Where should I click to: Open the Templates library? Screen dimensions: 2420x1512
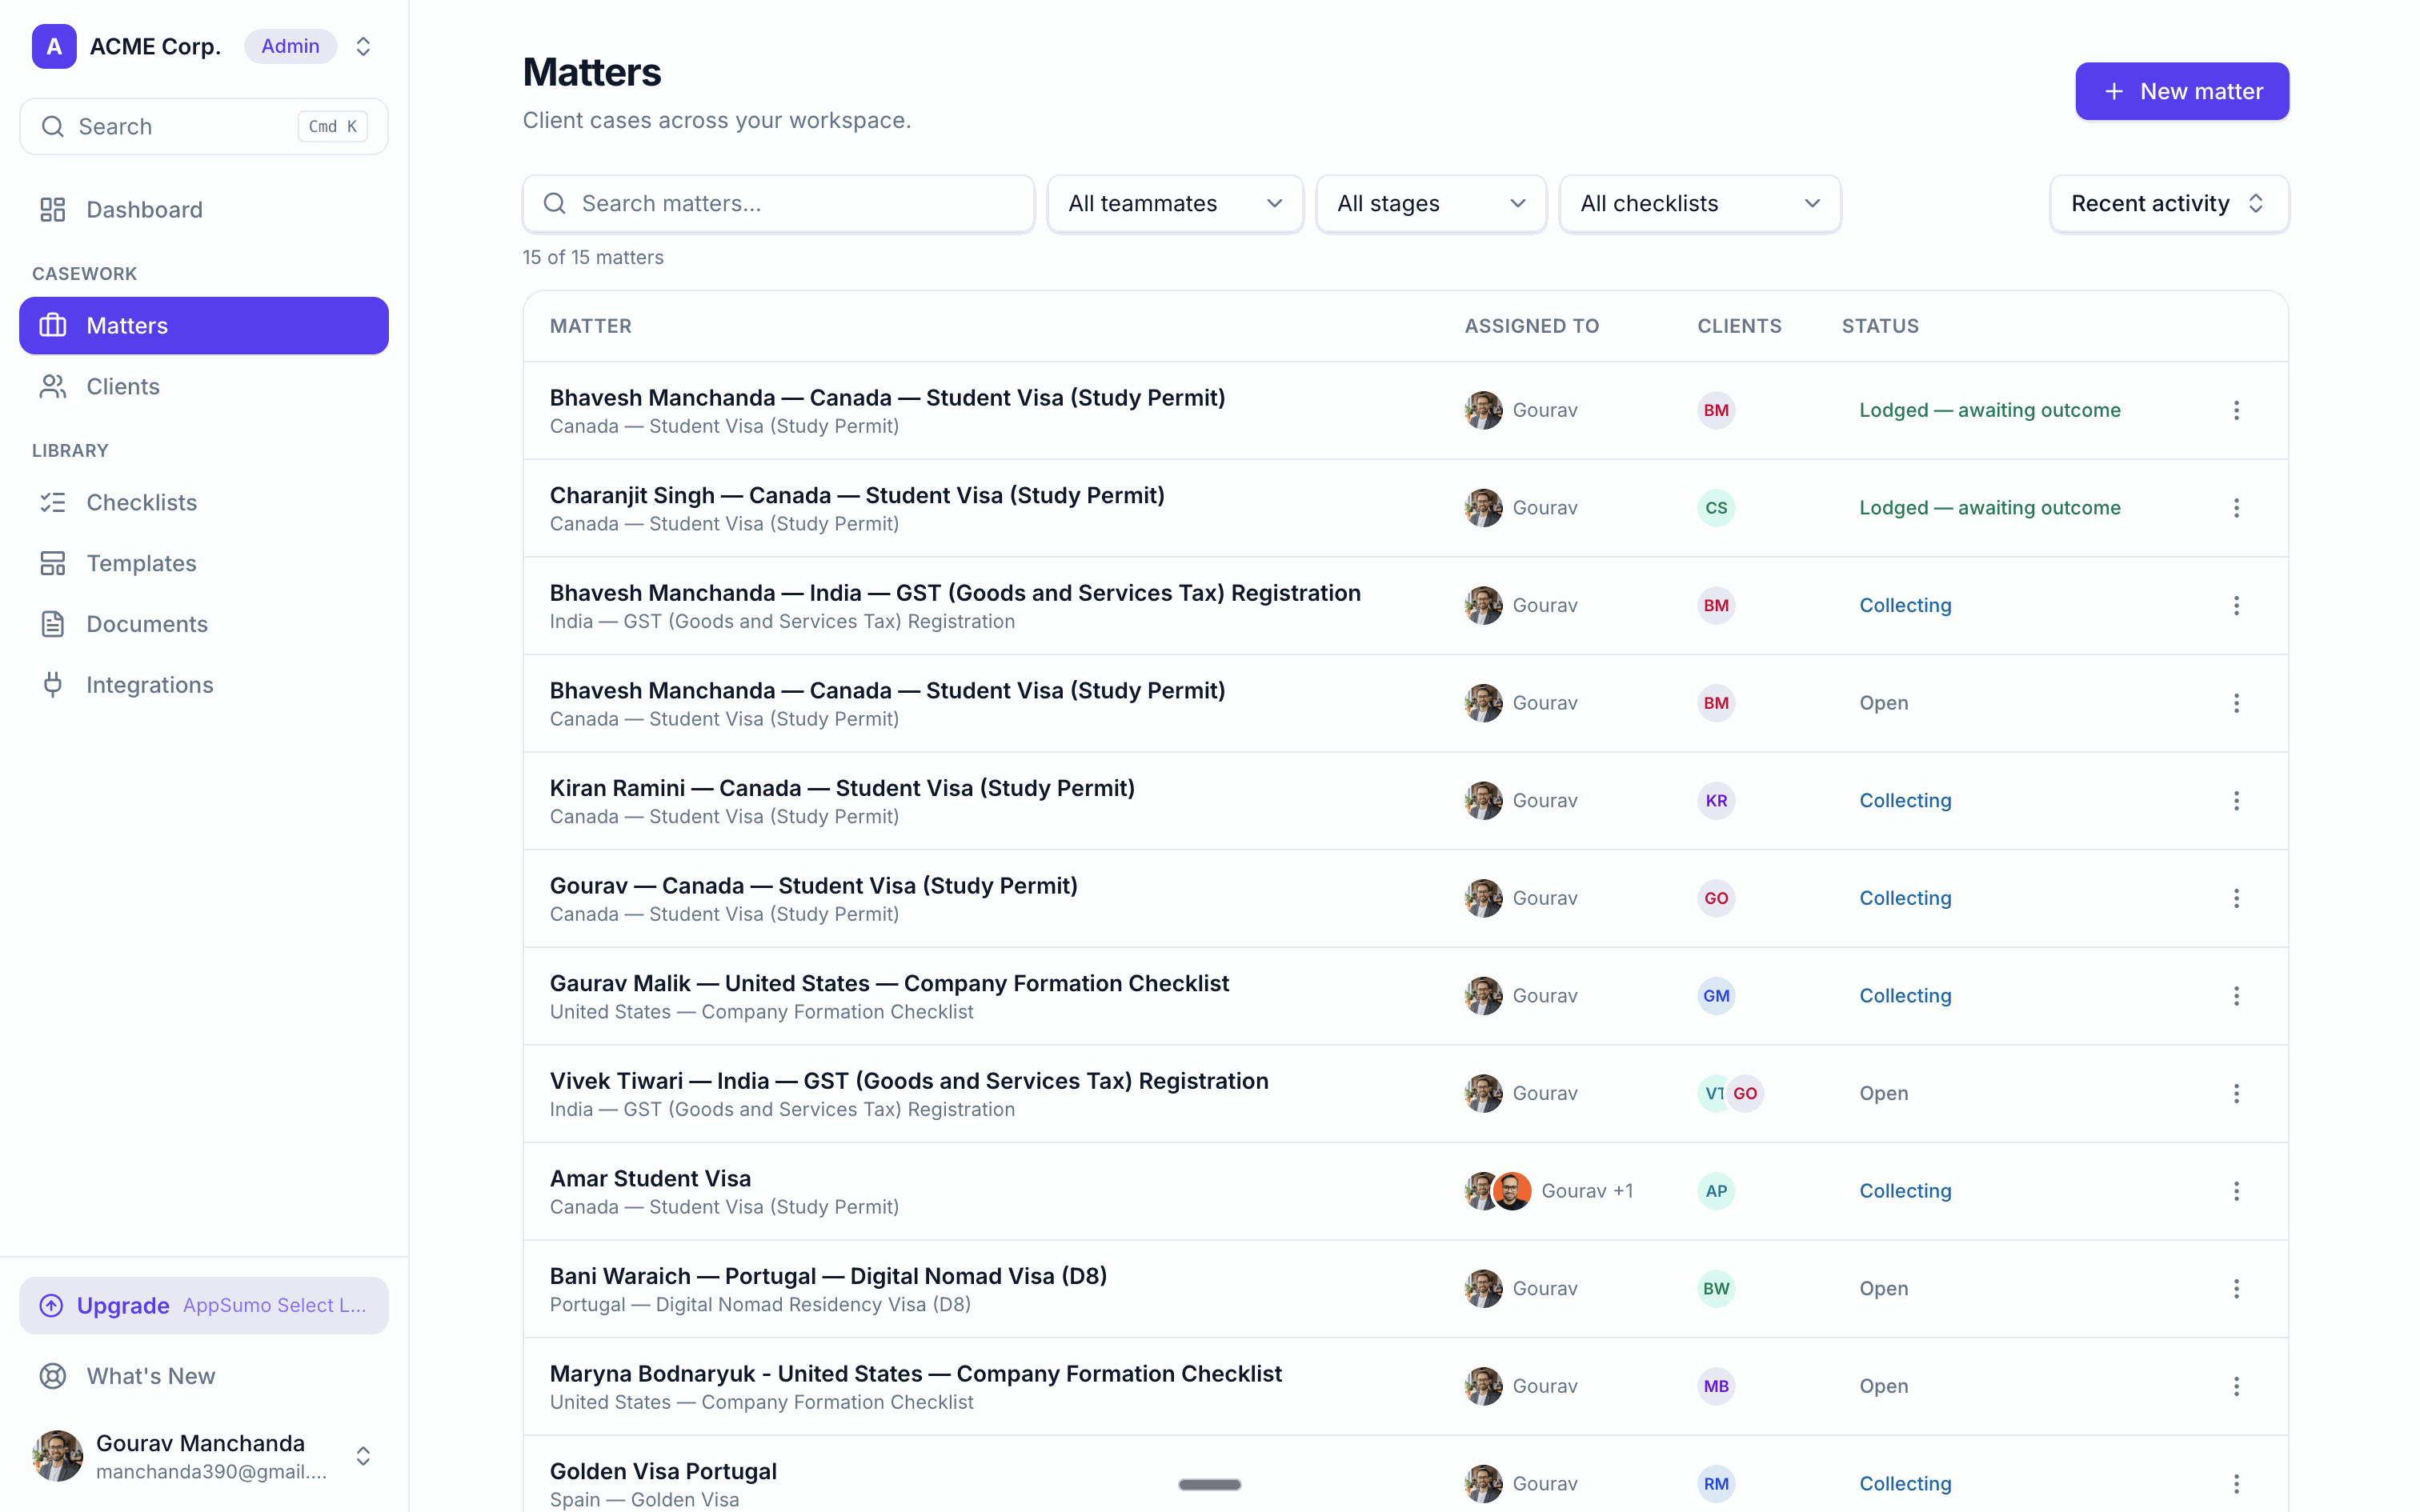[204, 563]
